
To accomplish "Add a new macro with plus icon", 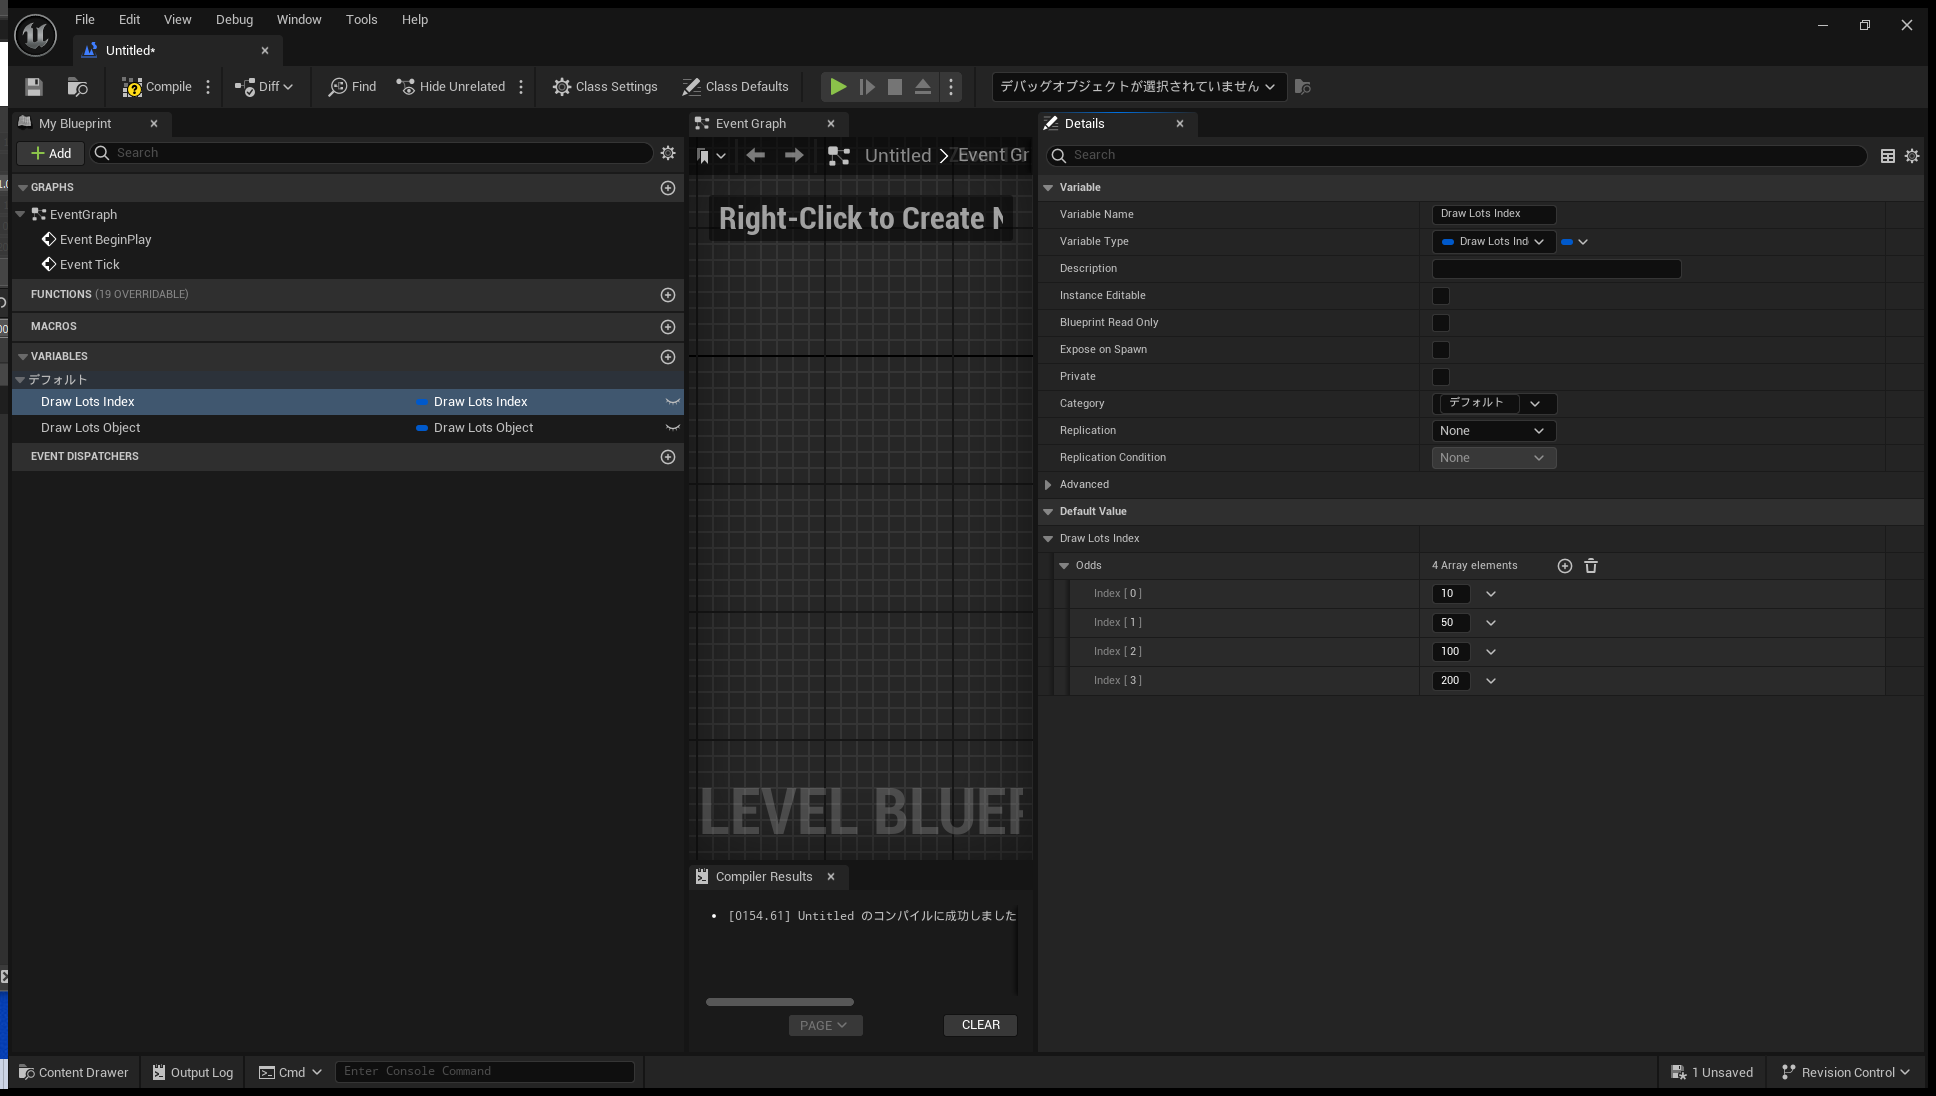I will (x=668, y=327).
